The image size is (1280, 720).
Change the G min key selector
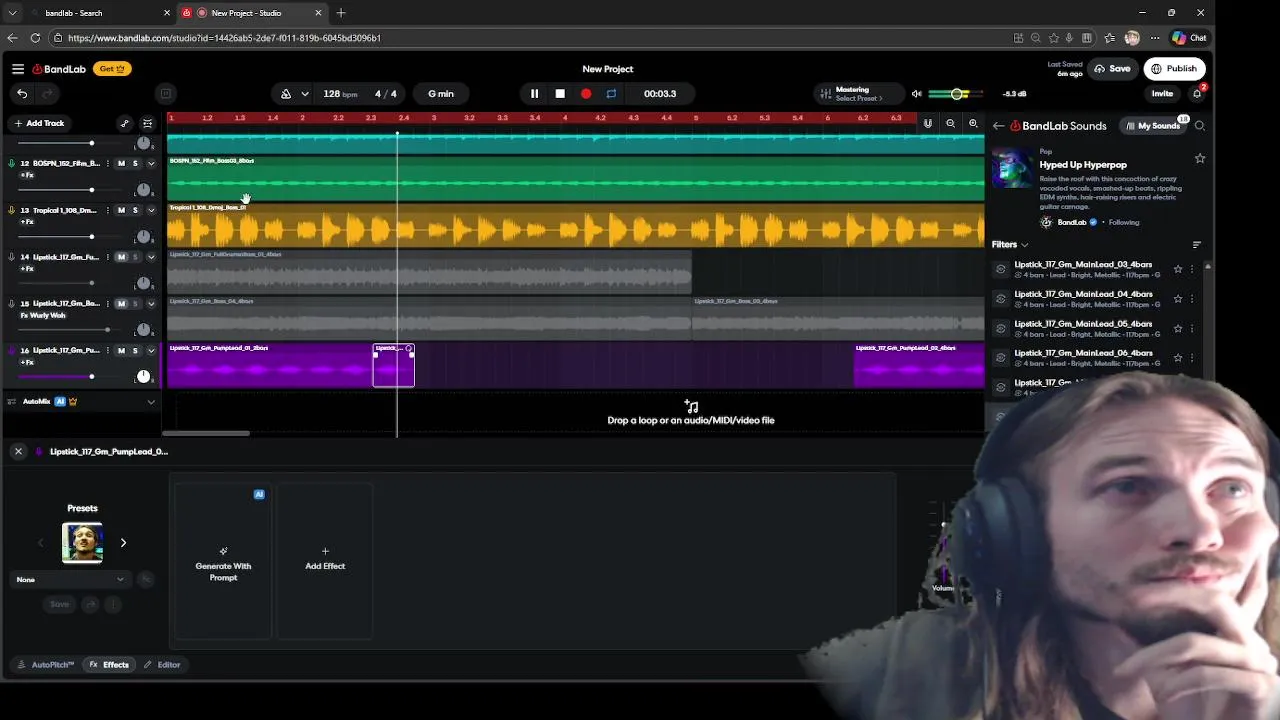click(x=441, y=94)
